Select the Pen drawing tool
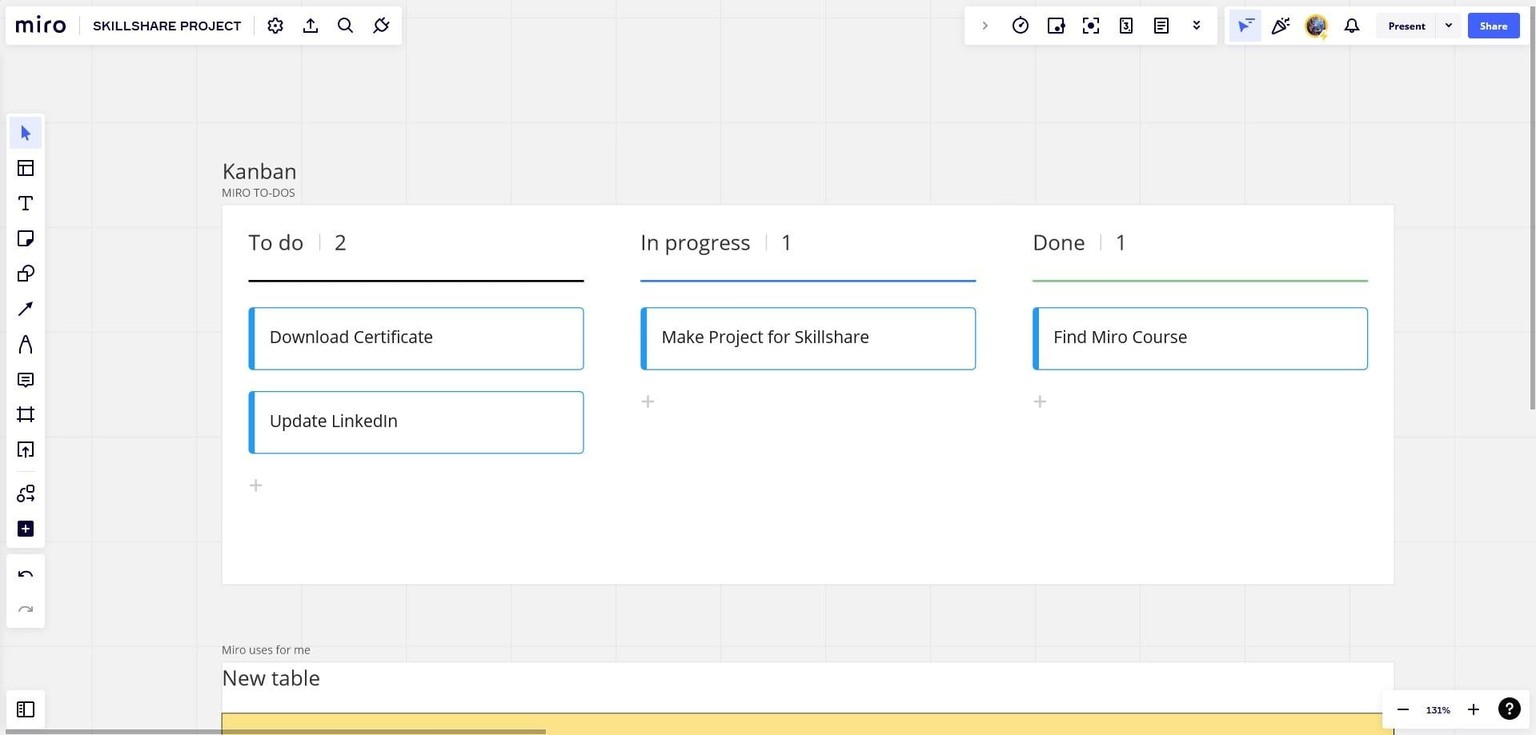1536x735 pixels. click(x=26, y=344)
